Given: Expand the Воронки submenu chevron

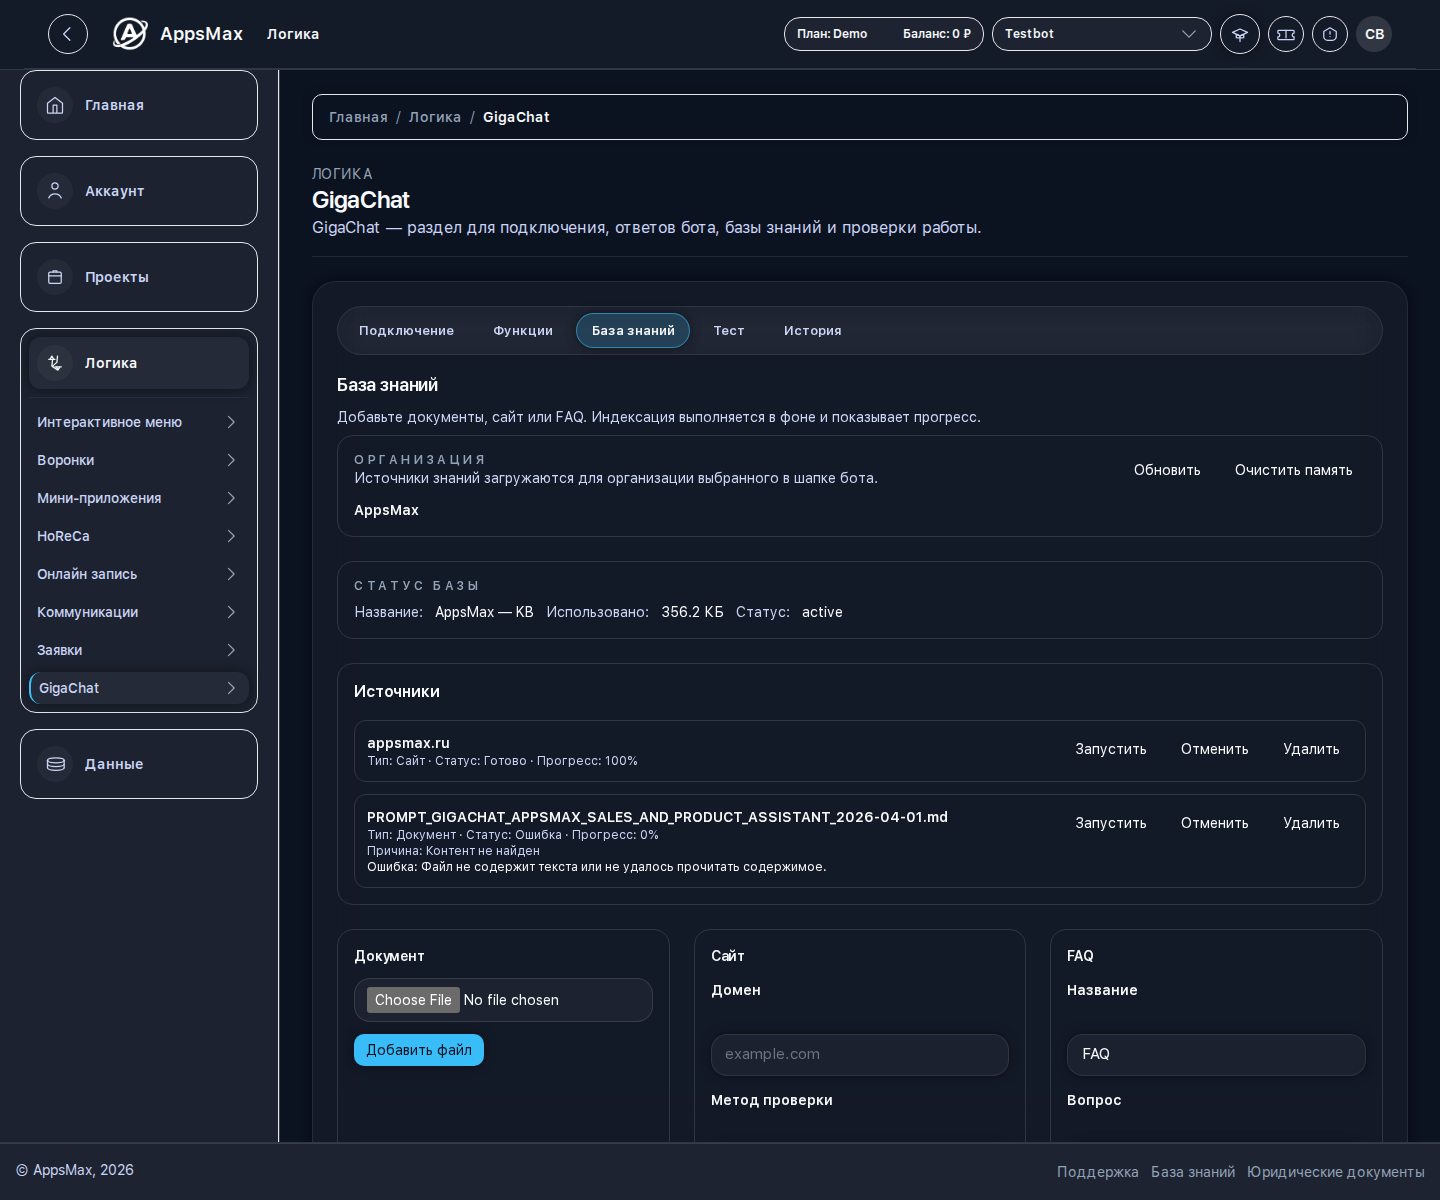Looking at the screenshot, I should pyautogui.click(x=231, y=460).
